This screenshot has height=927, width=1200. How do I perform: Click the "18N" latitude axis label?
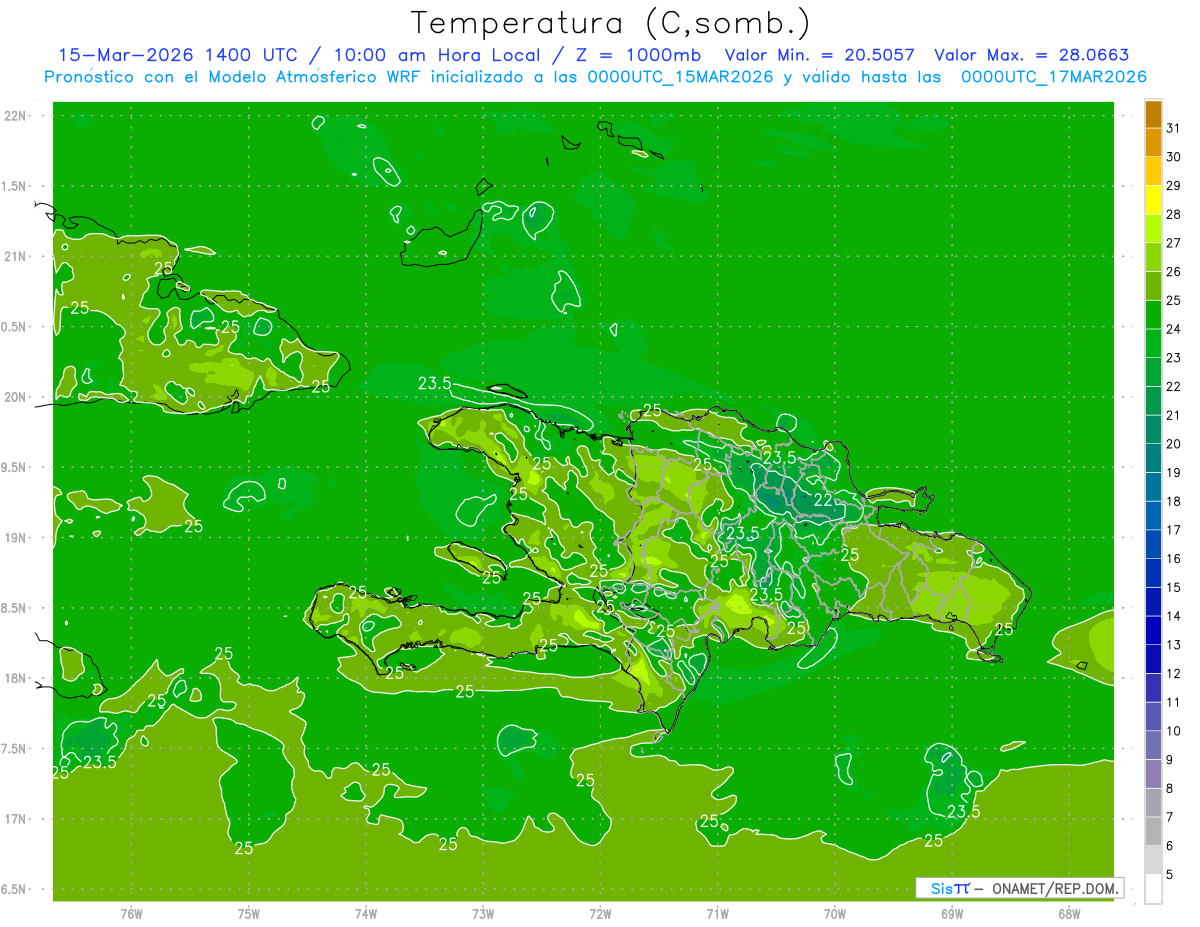click(14, 678)
